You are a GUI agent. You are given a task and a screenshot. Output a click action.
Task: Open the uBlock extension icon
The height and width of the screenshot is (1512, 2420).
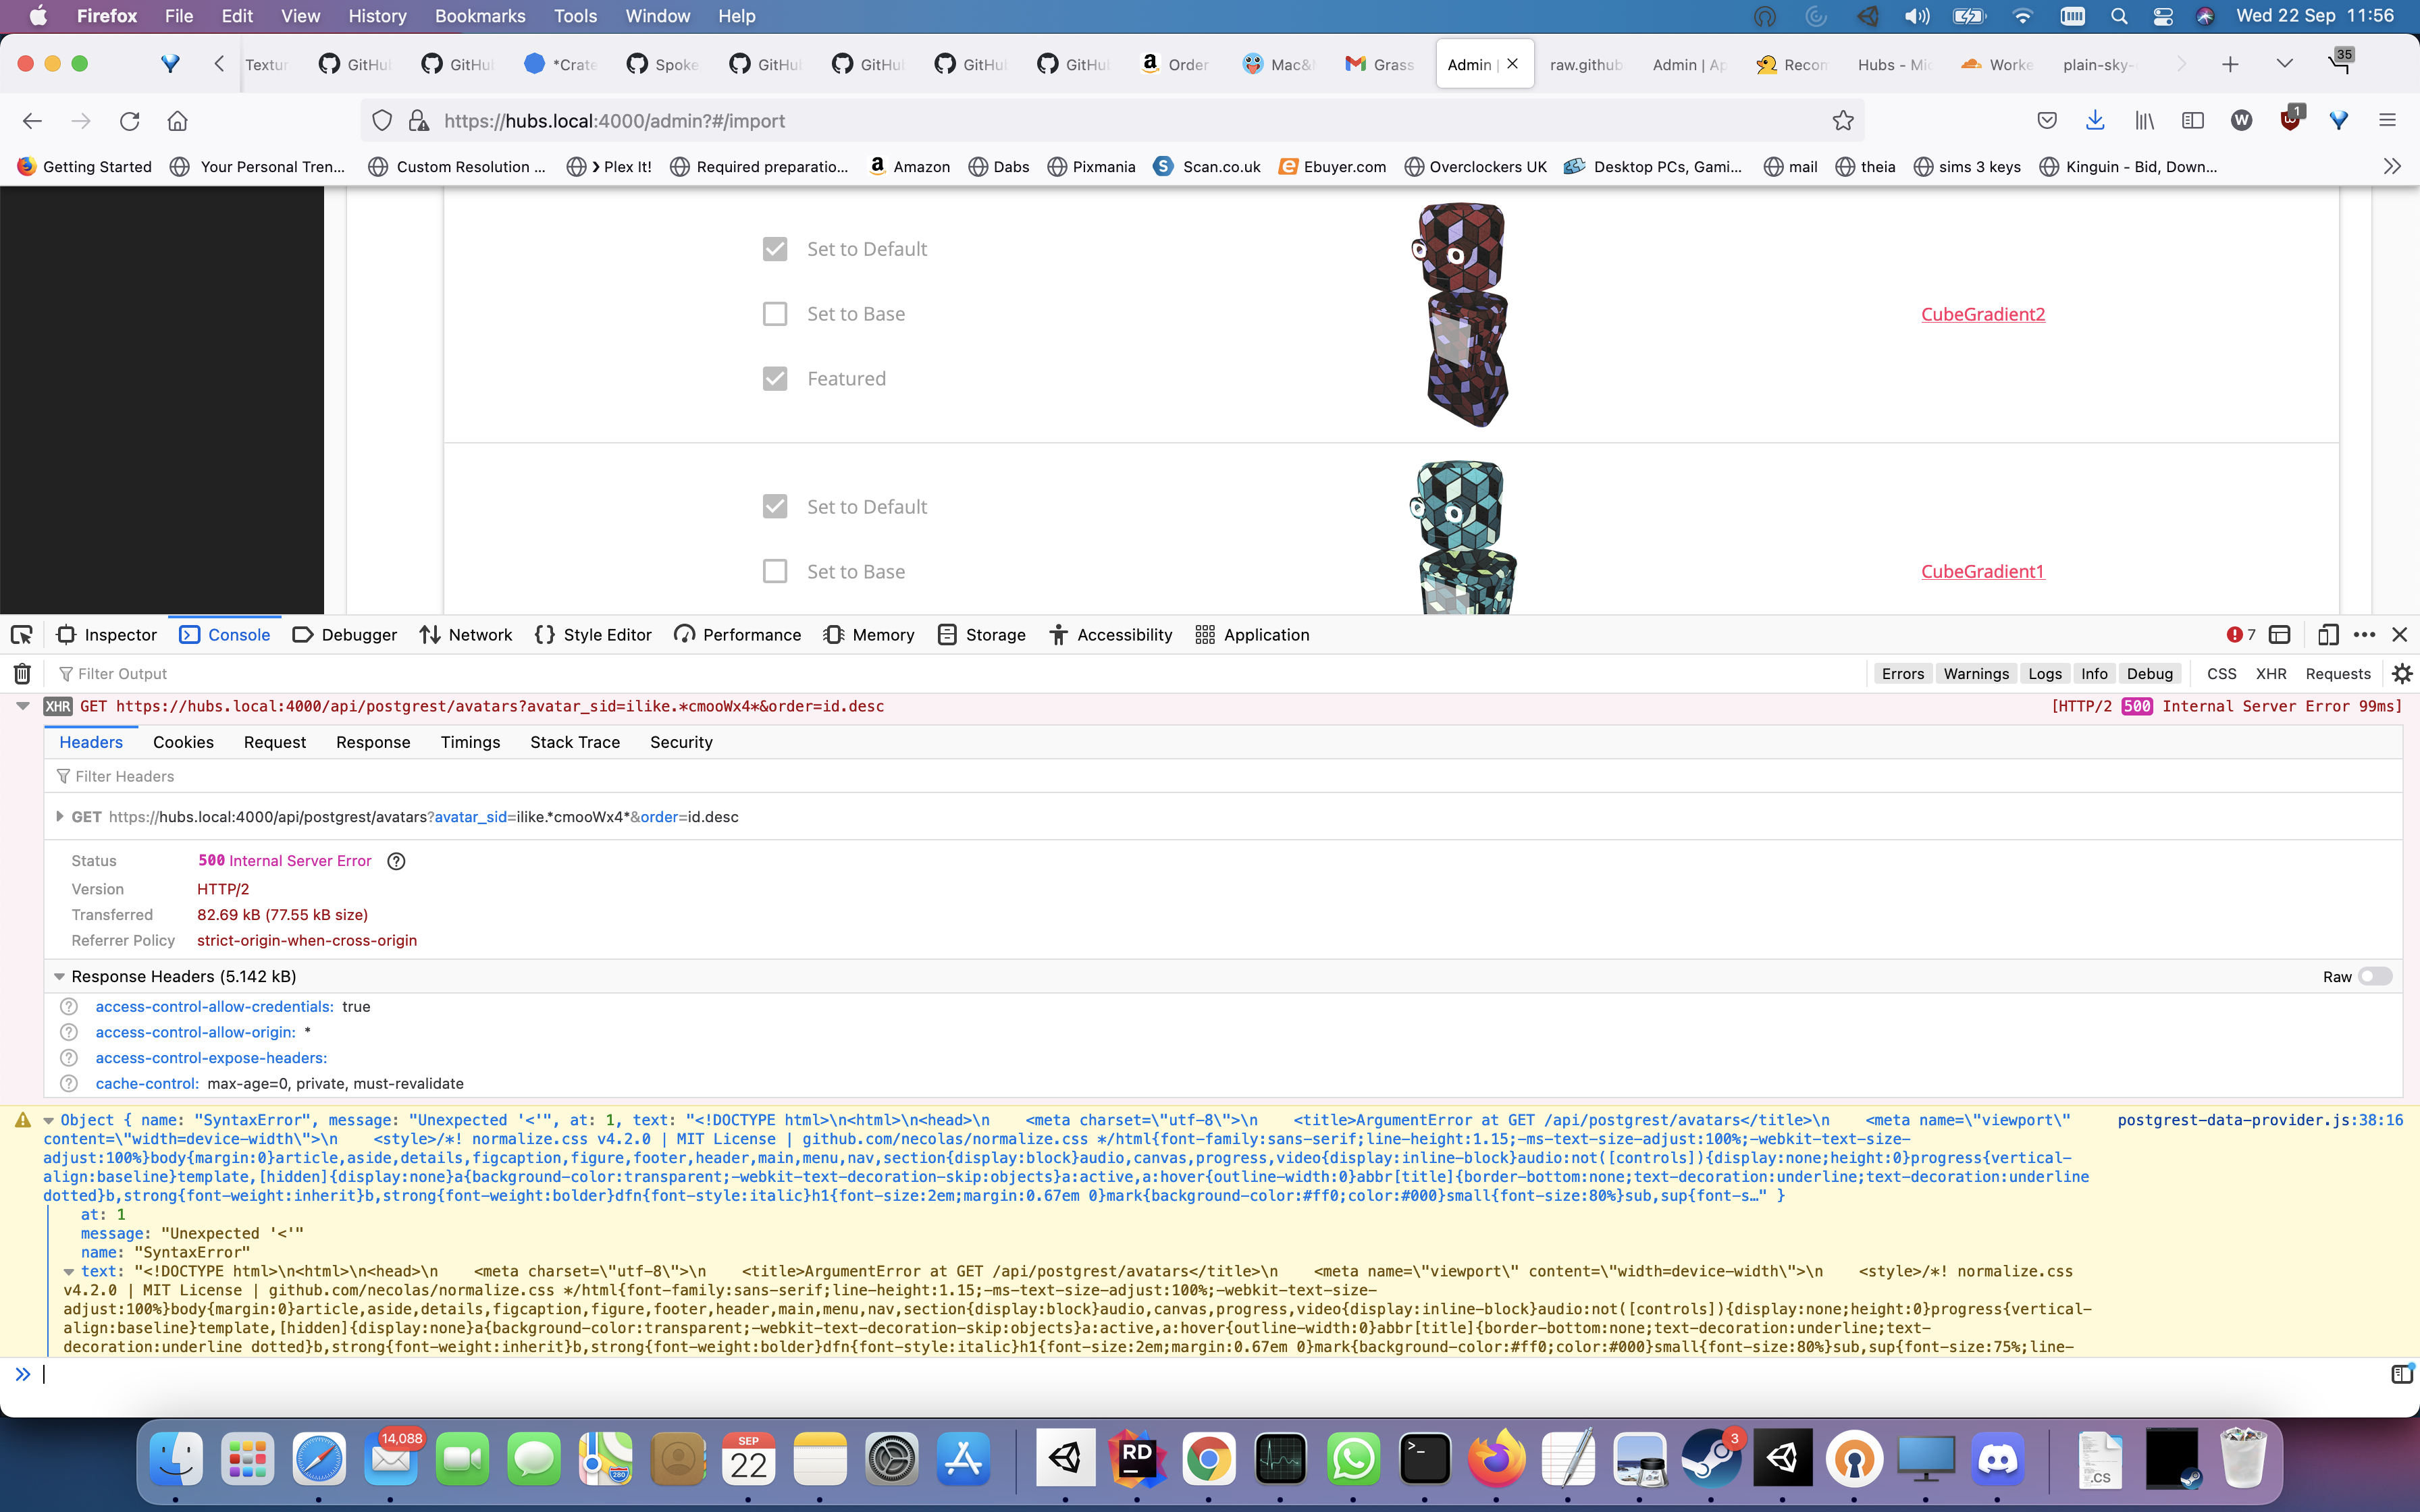(x=2290, y=120)
